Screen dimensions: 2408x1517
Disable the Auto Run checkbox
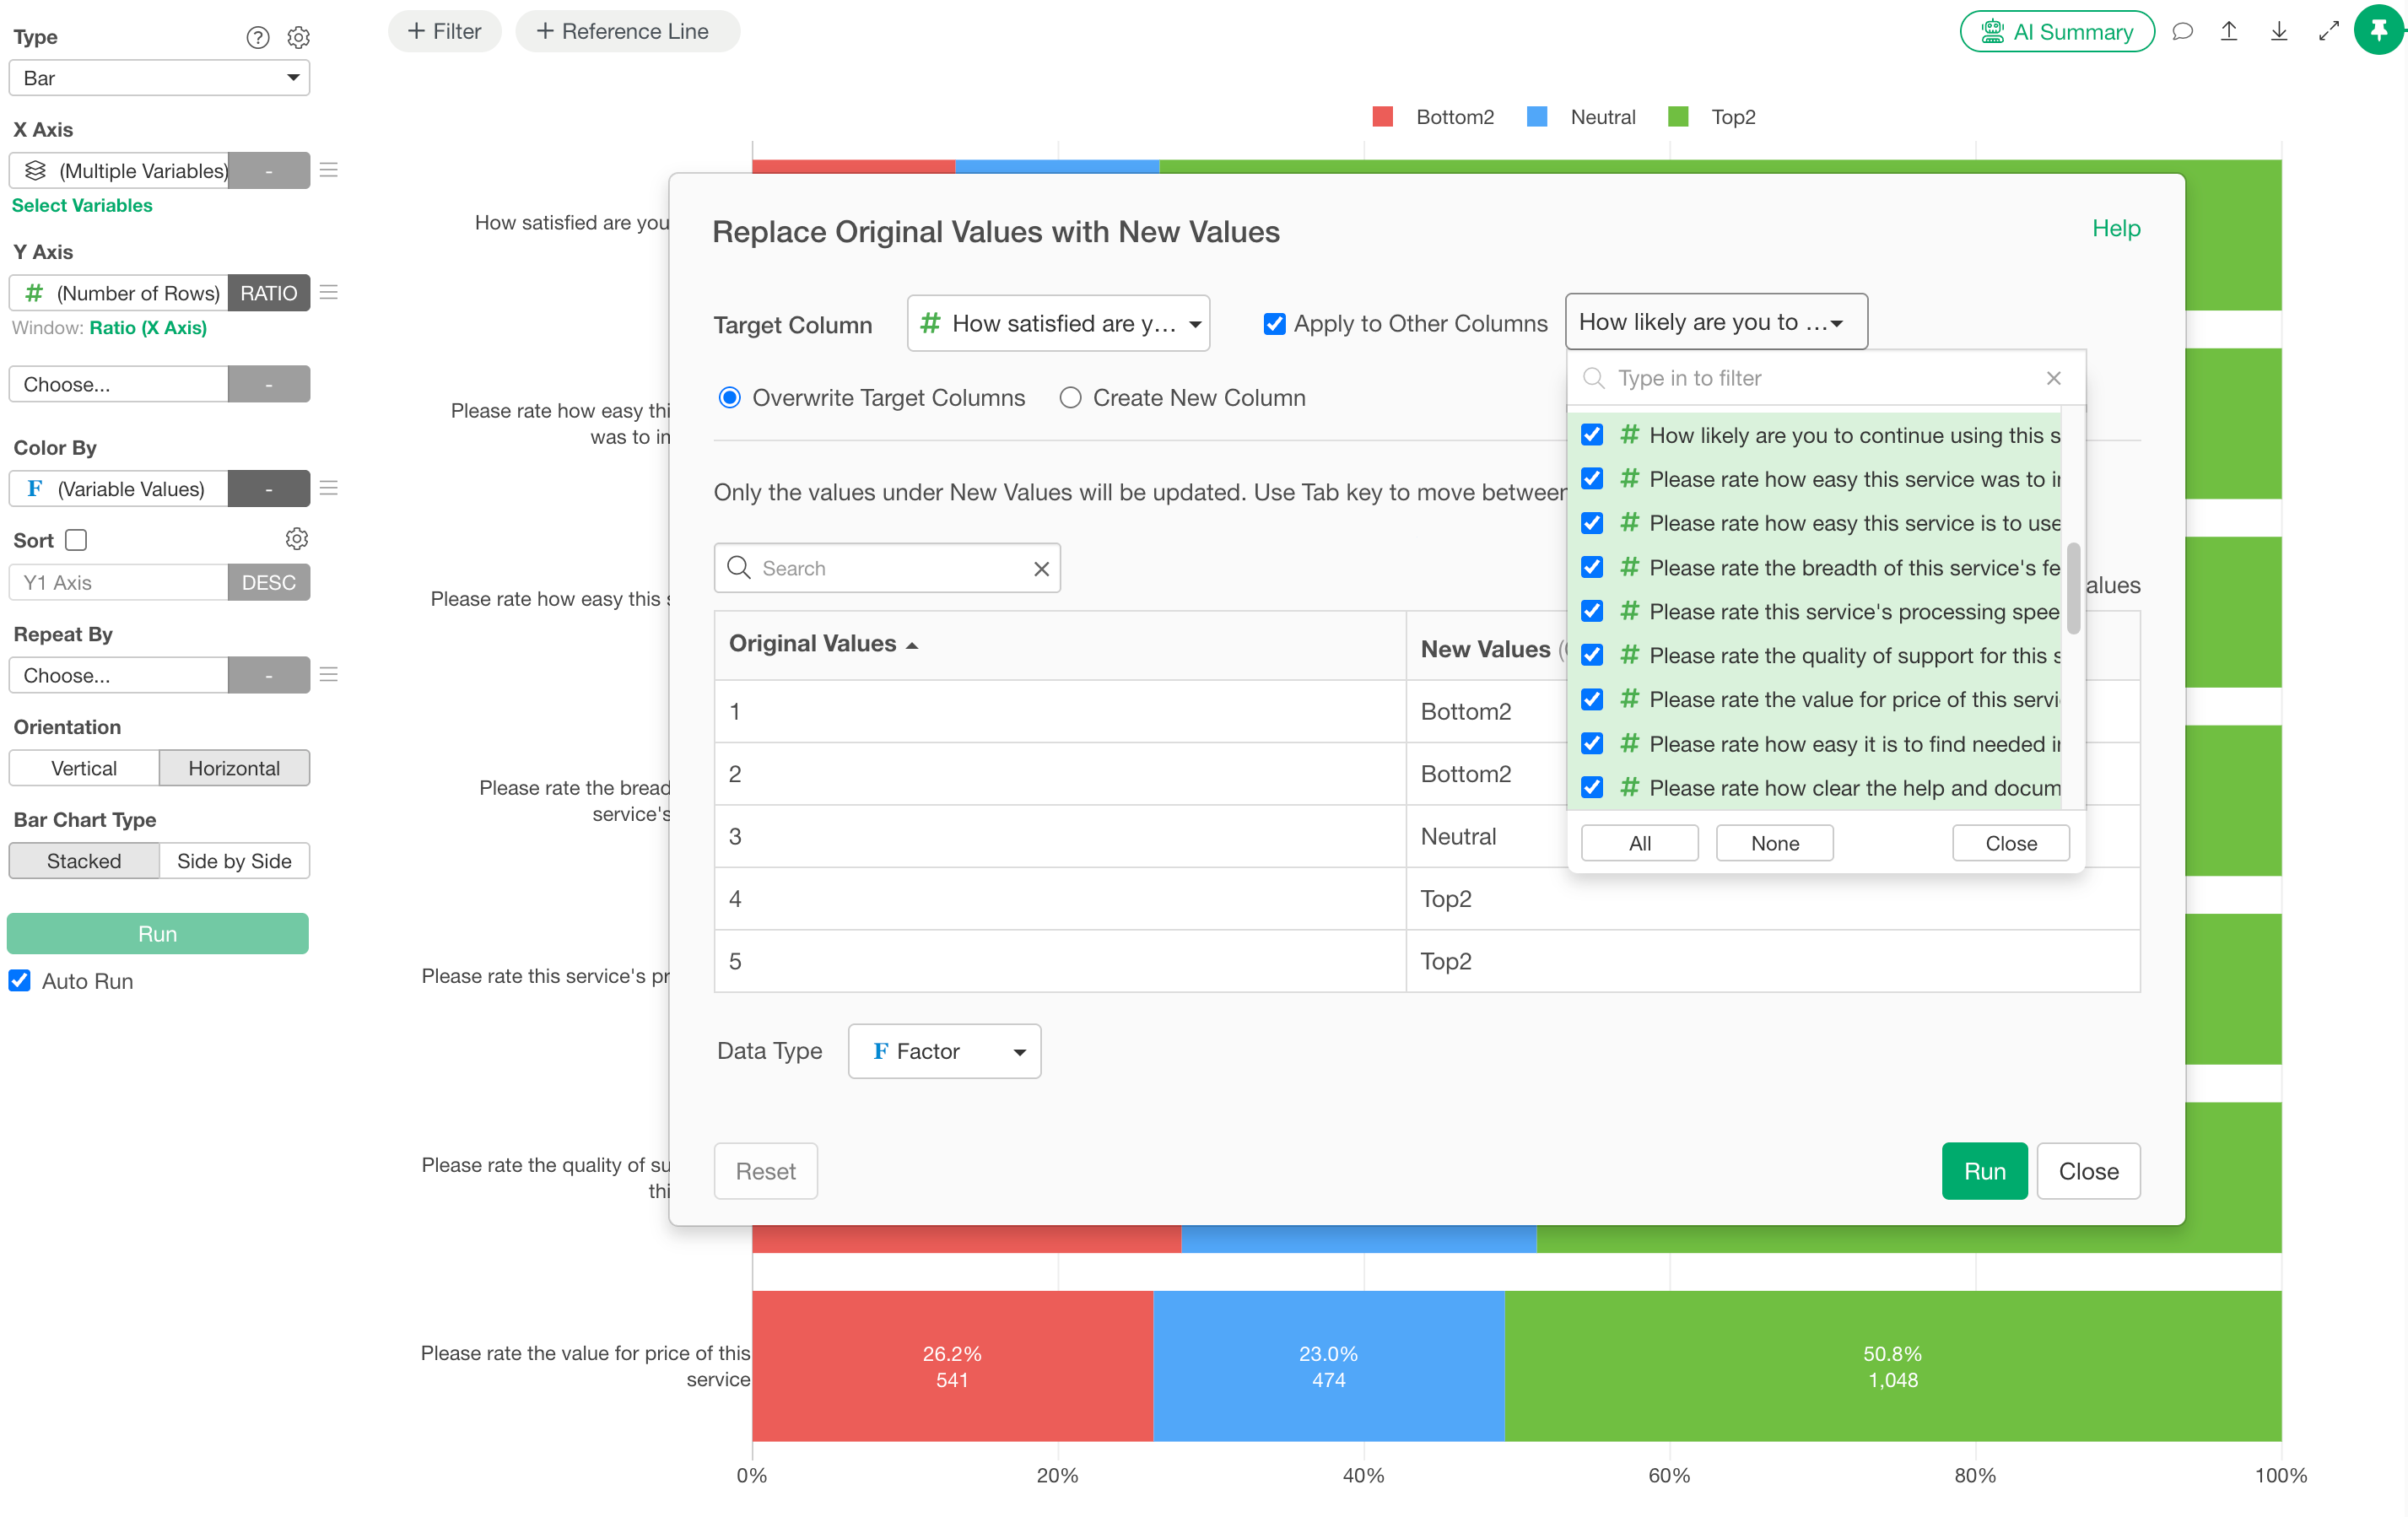(x=20, y=980)
